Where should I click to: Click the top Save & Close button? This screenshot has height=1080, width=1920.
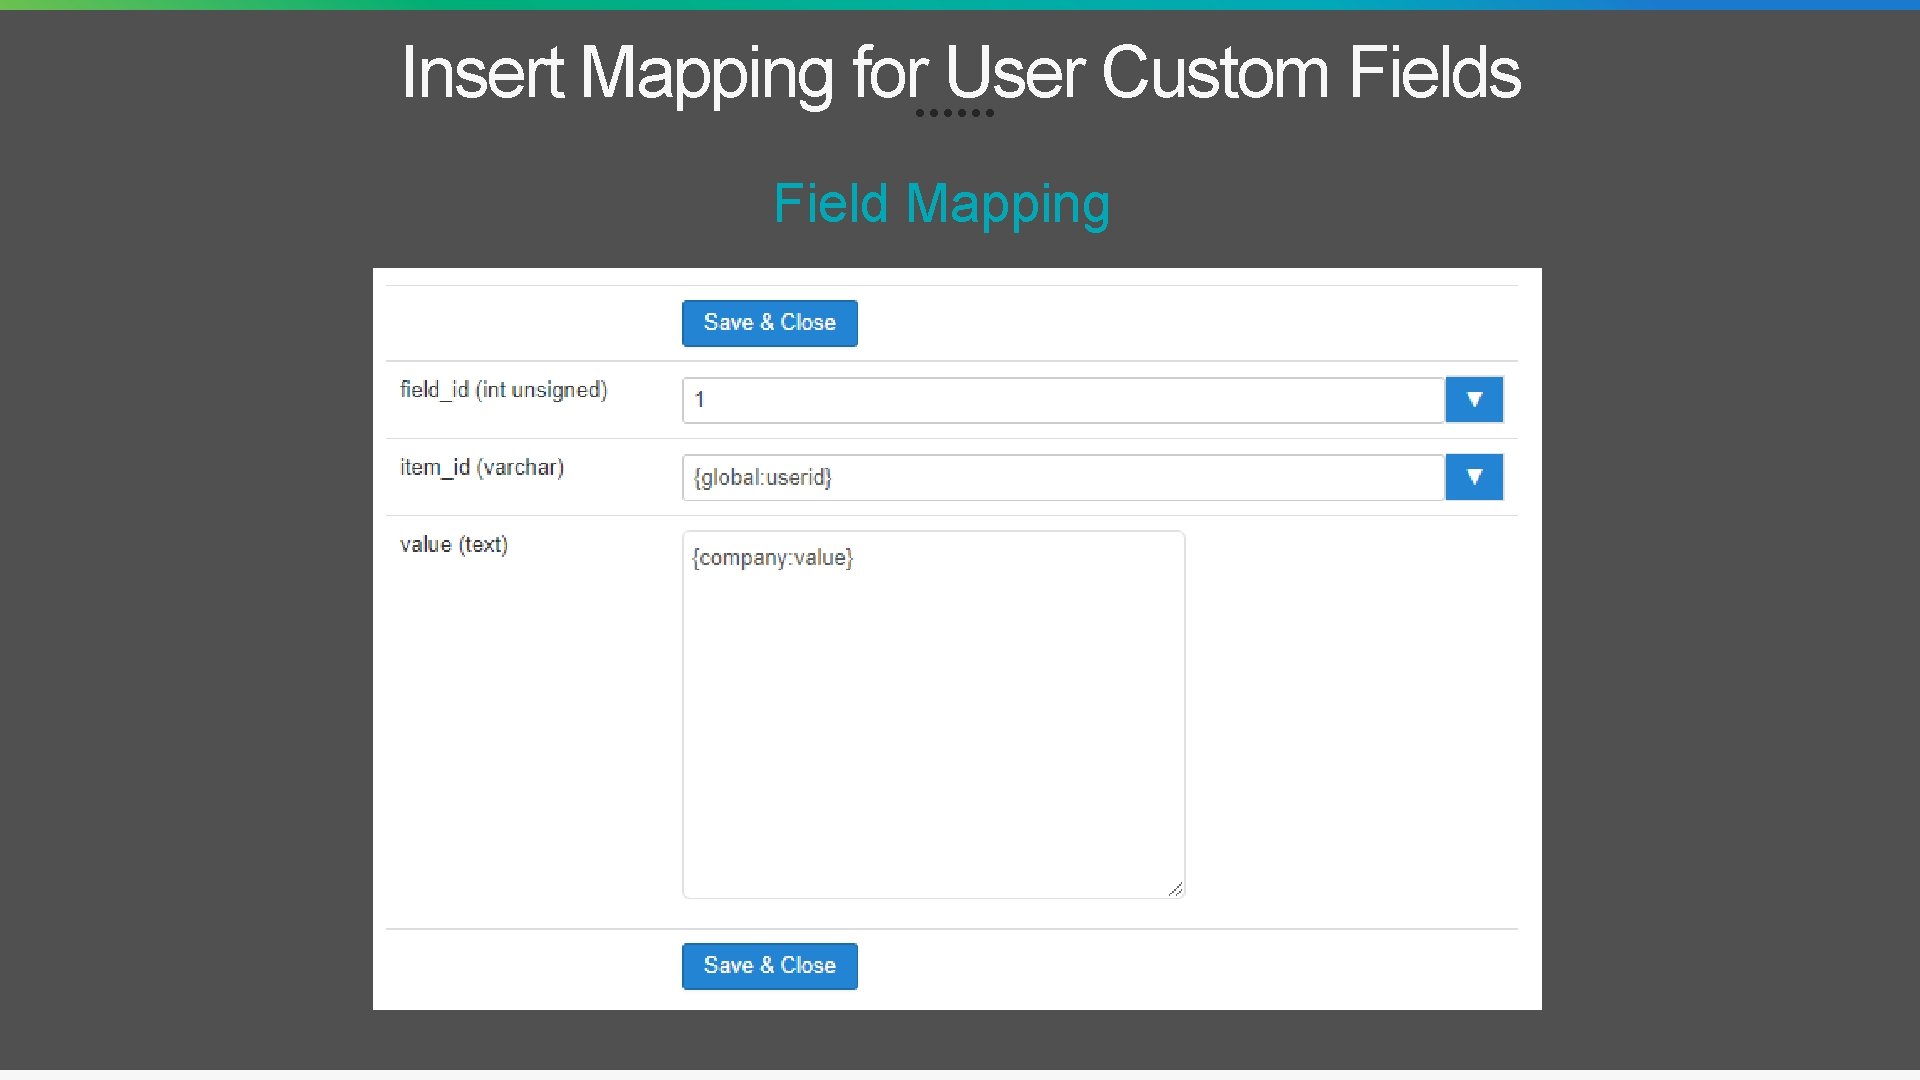(769, 323)
